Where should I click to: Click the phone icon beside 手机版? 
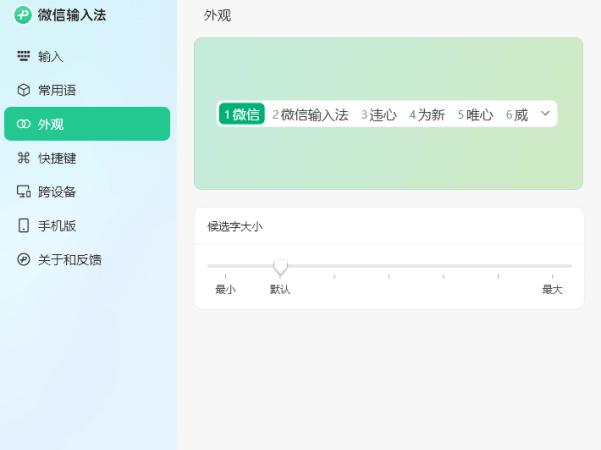tap(24, 225)
